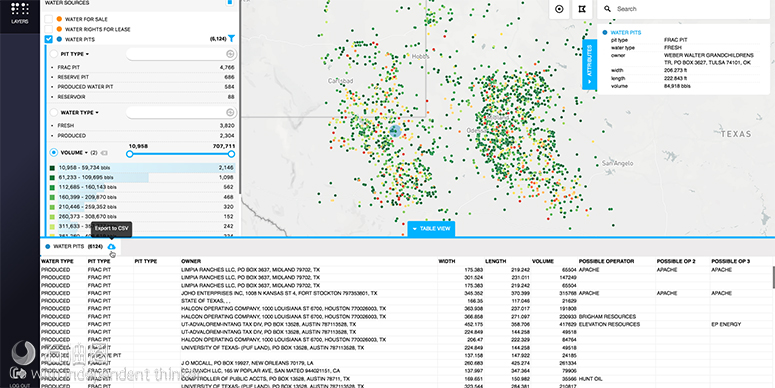Click Export to CSV cloud icon
The image size is (775, 388).
click(111, 246)
